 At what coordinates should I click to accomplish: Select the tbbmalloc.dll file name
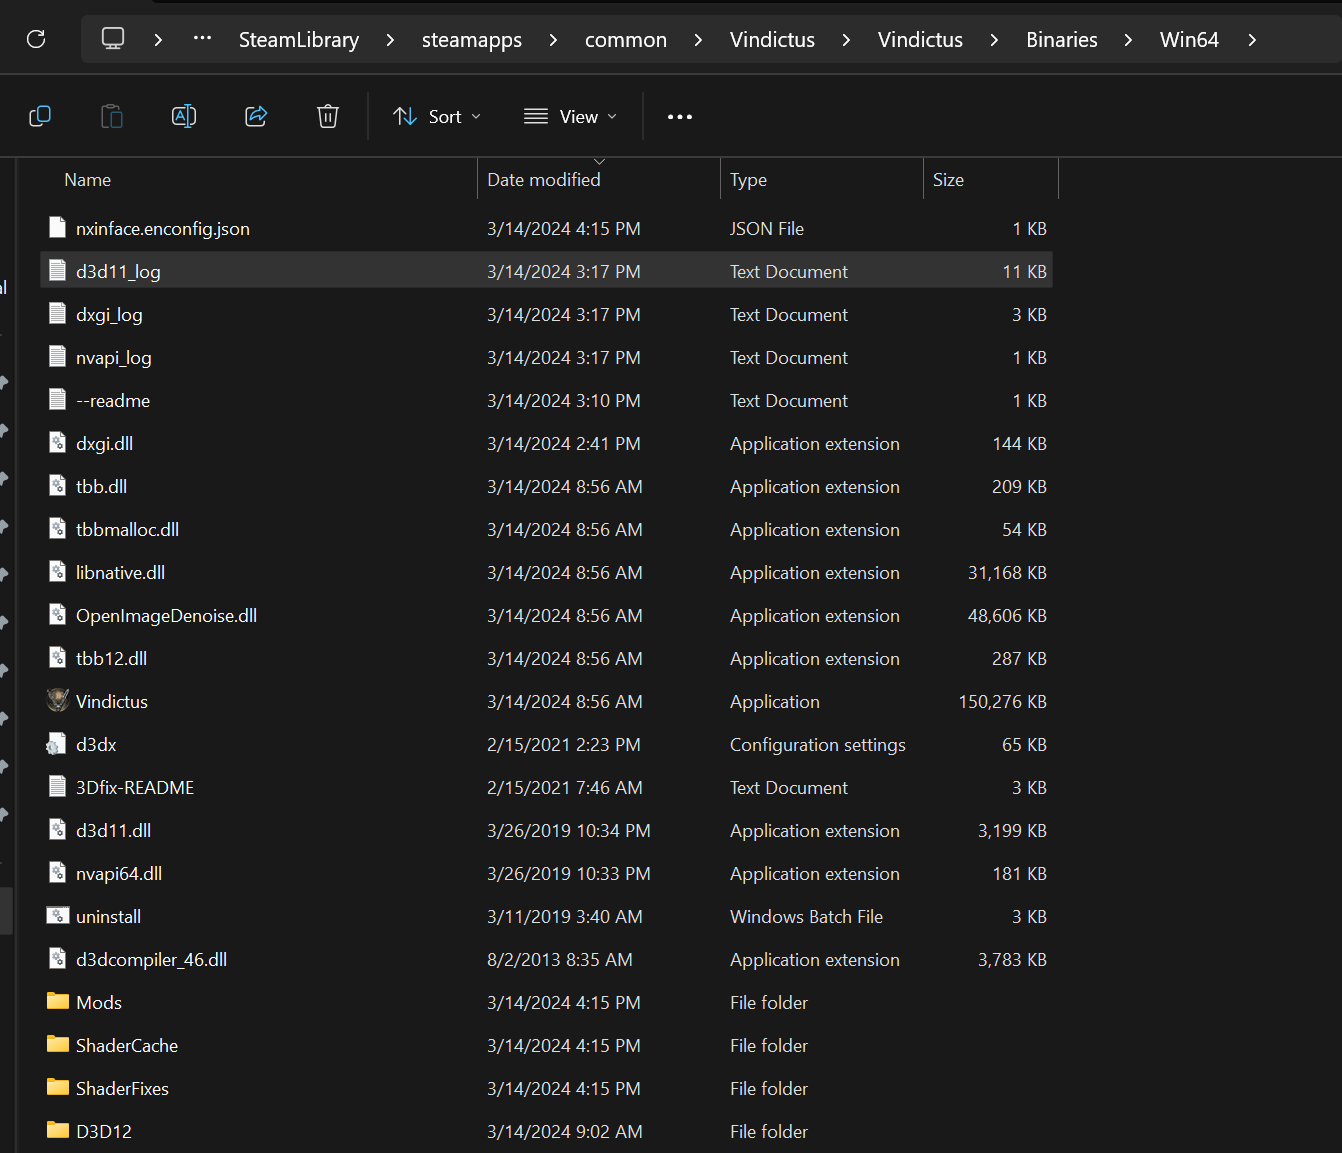pyautogui.click(x=127, y=530)
